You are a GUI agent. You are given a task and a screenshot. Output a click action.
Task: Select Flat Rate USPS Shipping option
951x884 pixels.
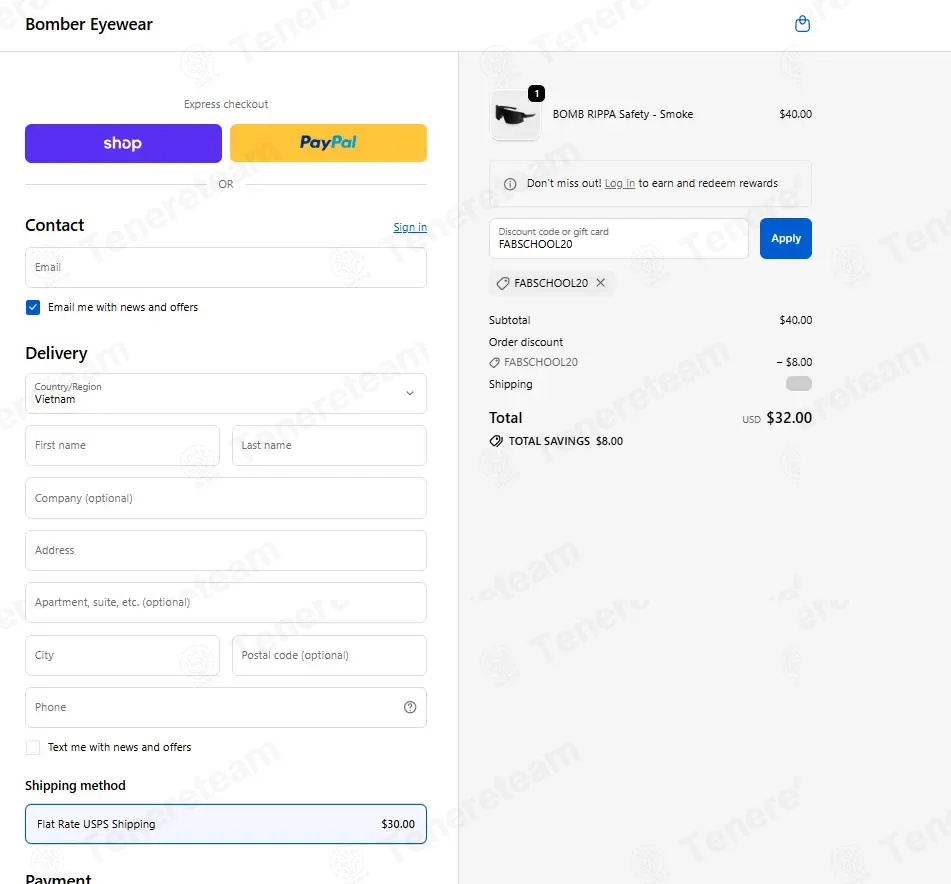coord(226,824)
